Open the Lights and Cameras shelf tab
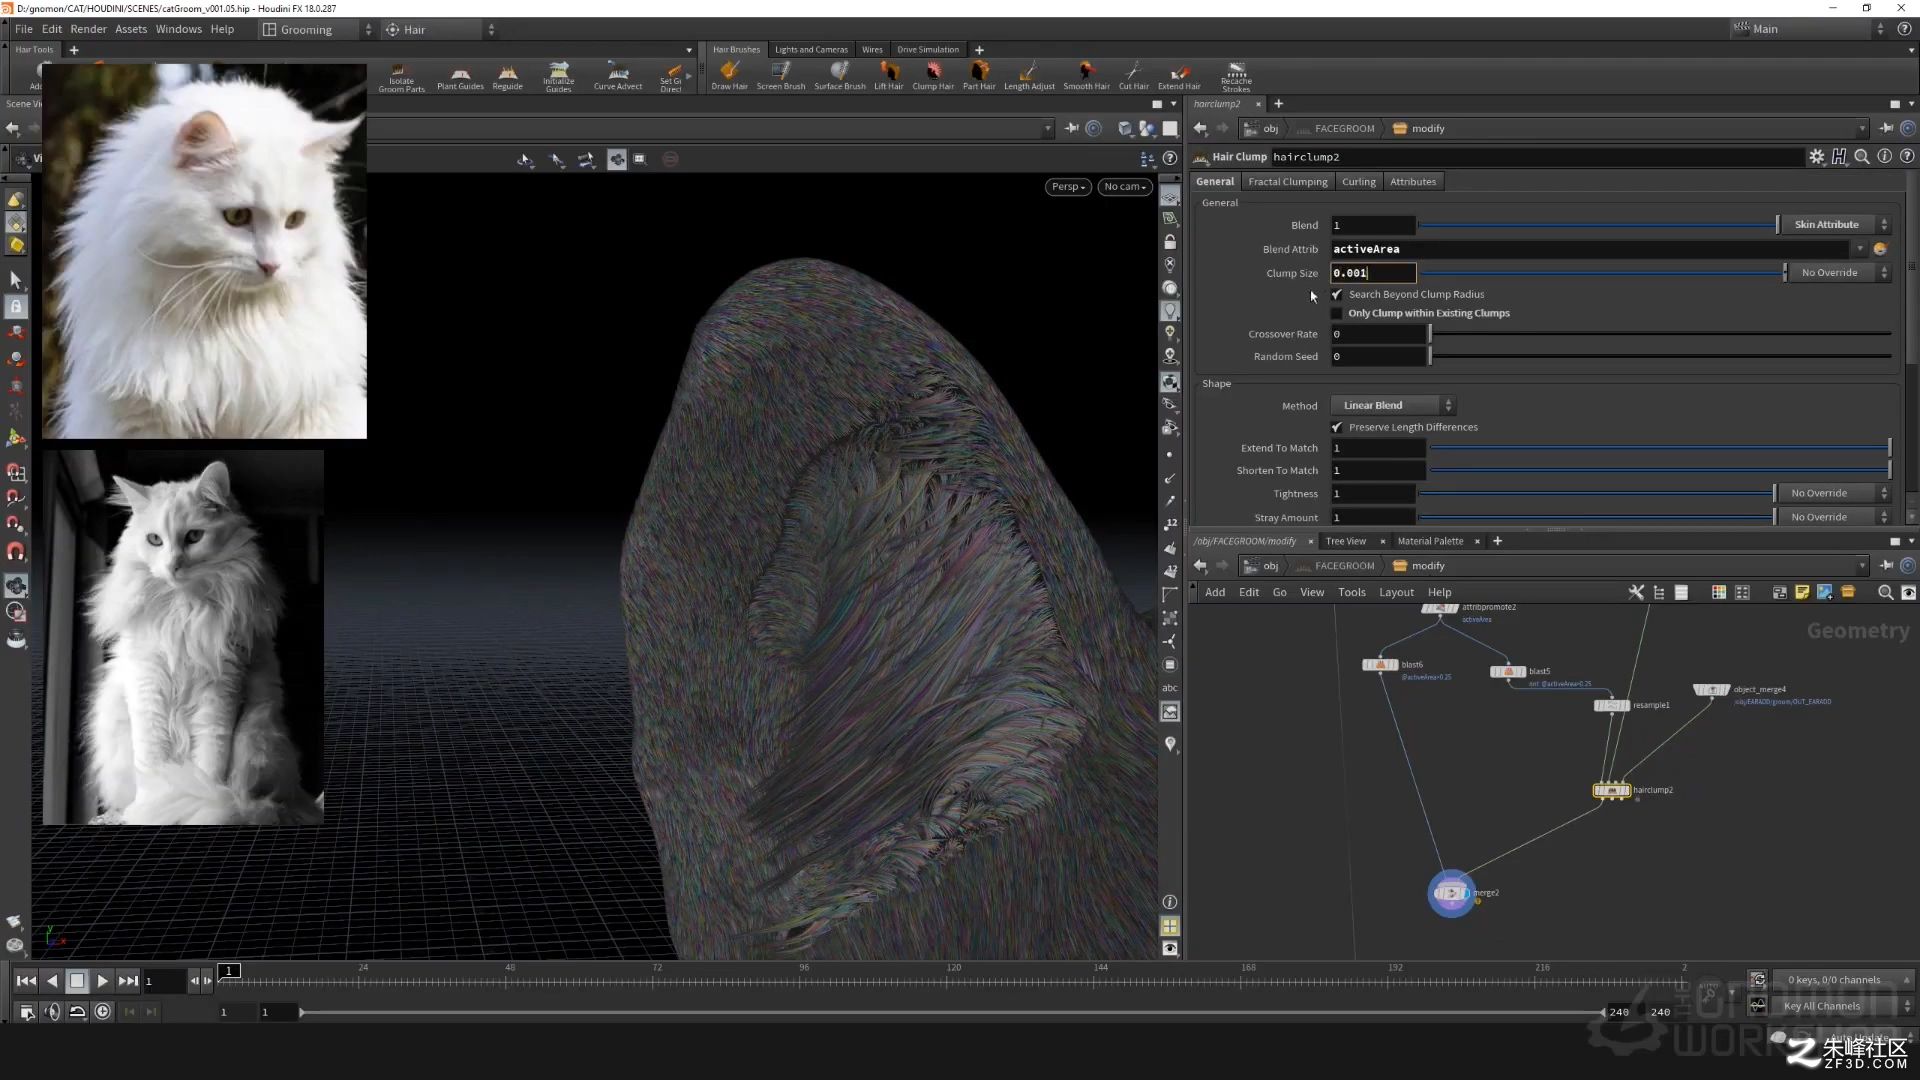The height and width of the screenshot is (1080, 1920). [810, 50]
